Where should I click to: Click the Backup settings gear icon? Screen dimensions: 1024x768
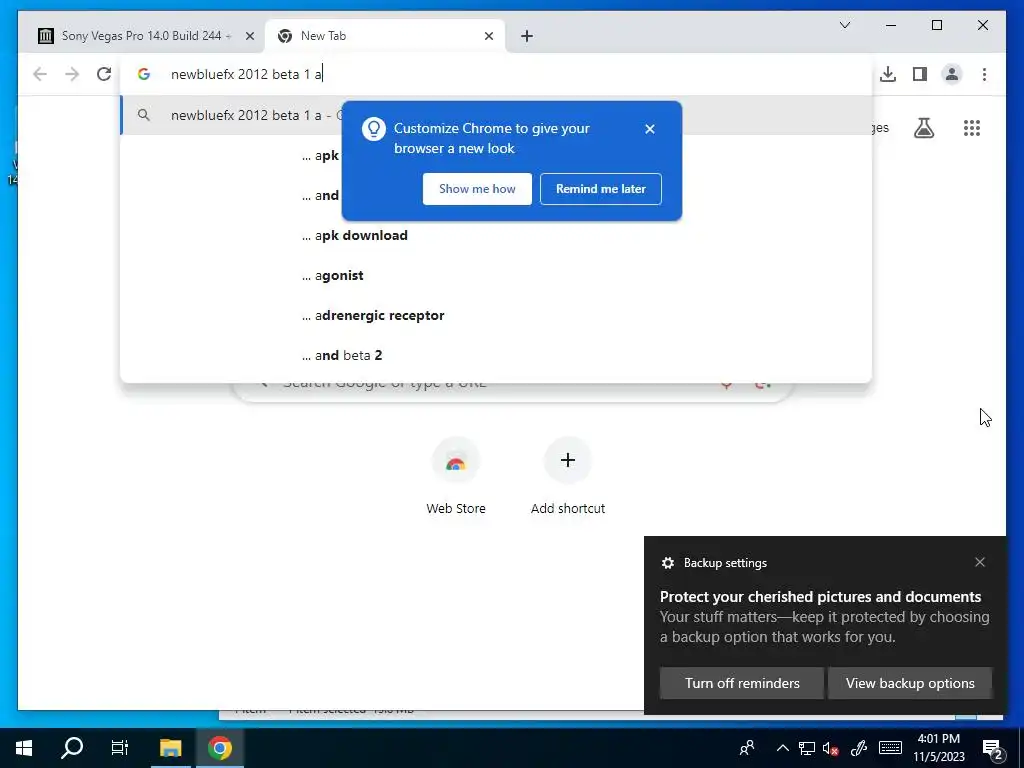[667, 563]
